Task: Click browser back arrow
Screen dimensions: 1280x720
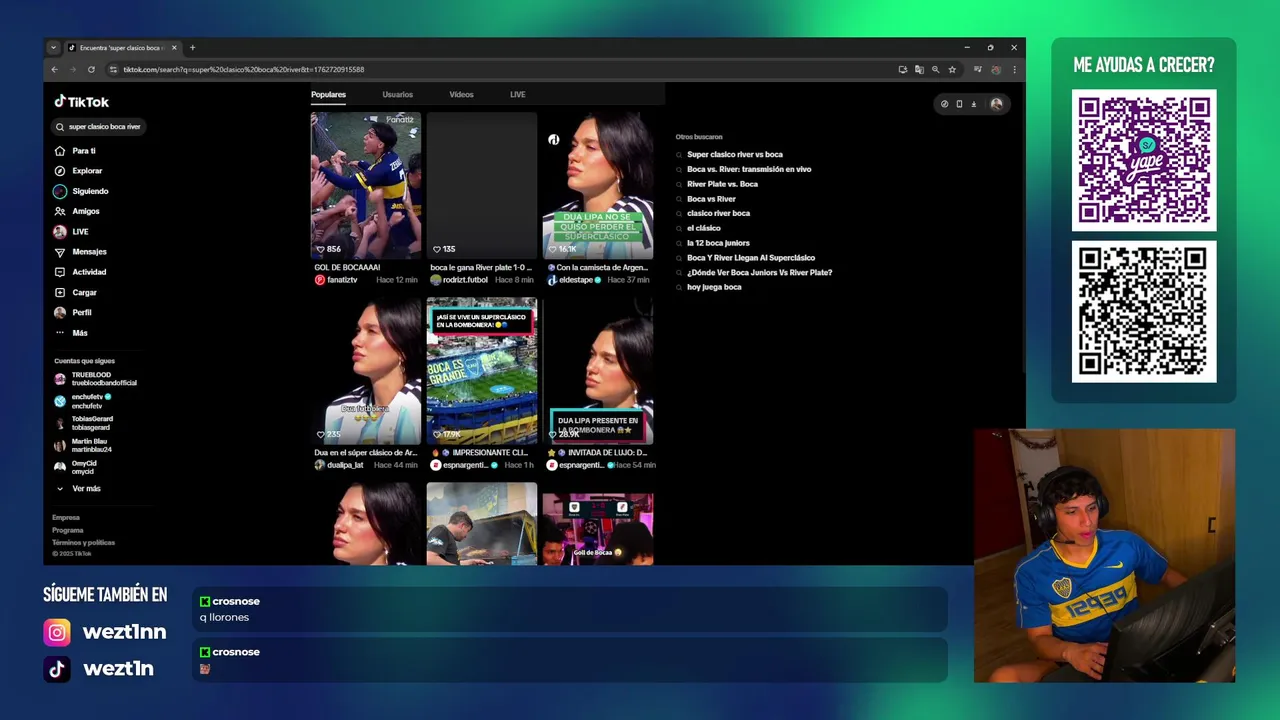Action: click(54, 69)
